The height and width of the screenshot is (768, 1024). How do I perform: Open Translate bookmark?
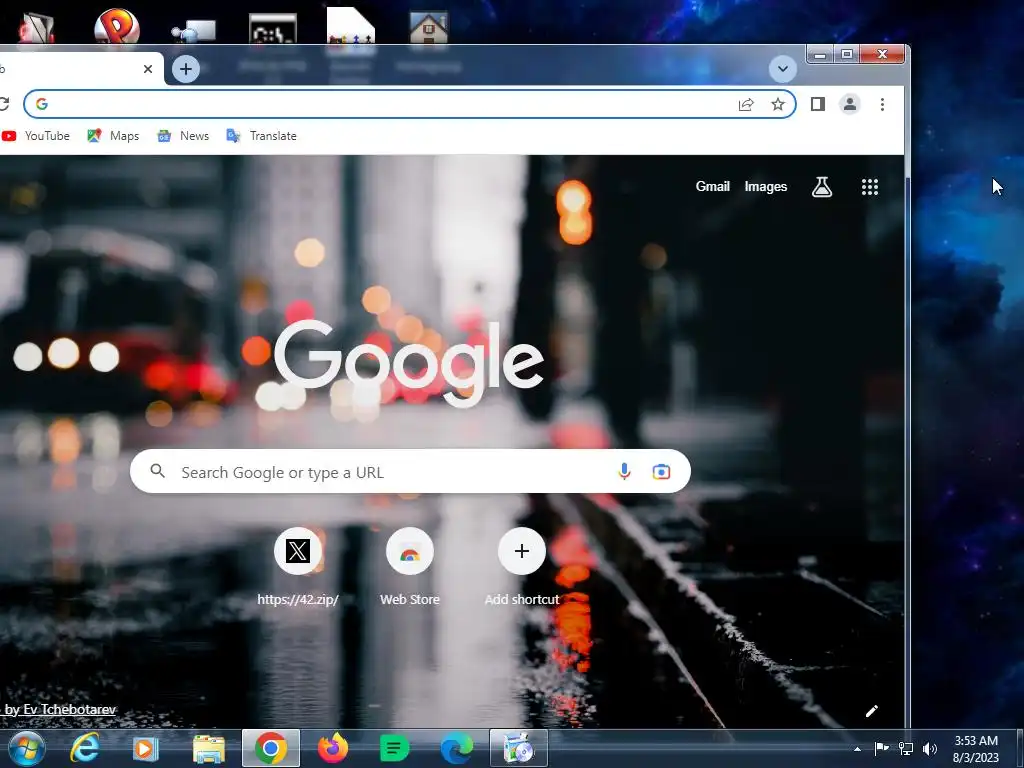click(x=261, y=136)
